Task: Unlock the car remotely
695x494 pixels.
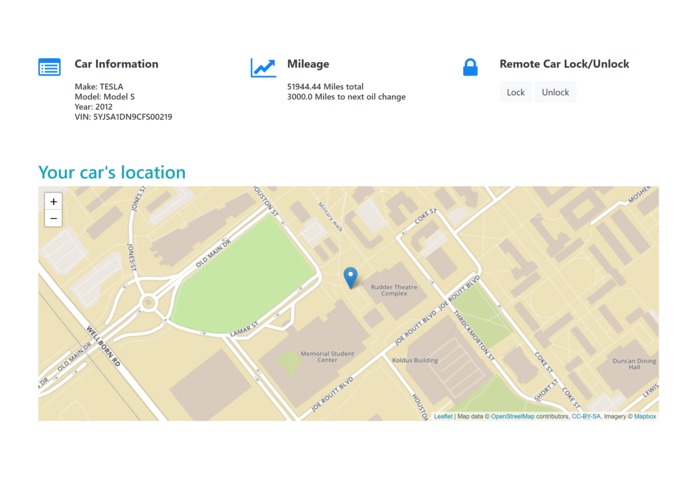Action: 555,92
